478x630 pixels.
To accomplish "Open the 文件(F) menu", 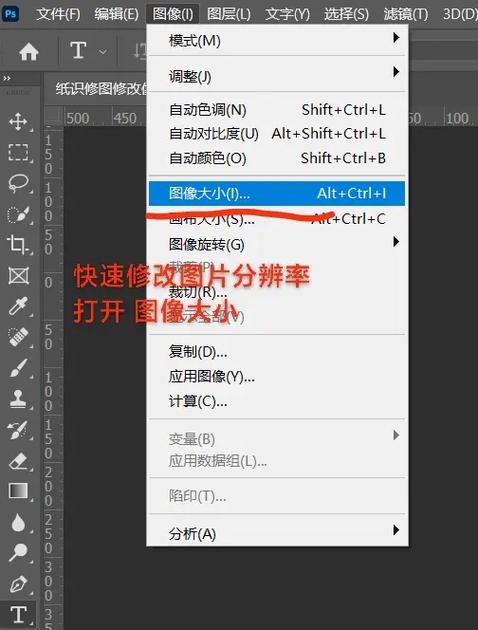I will point(58,14).
